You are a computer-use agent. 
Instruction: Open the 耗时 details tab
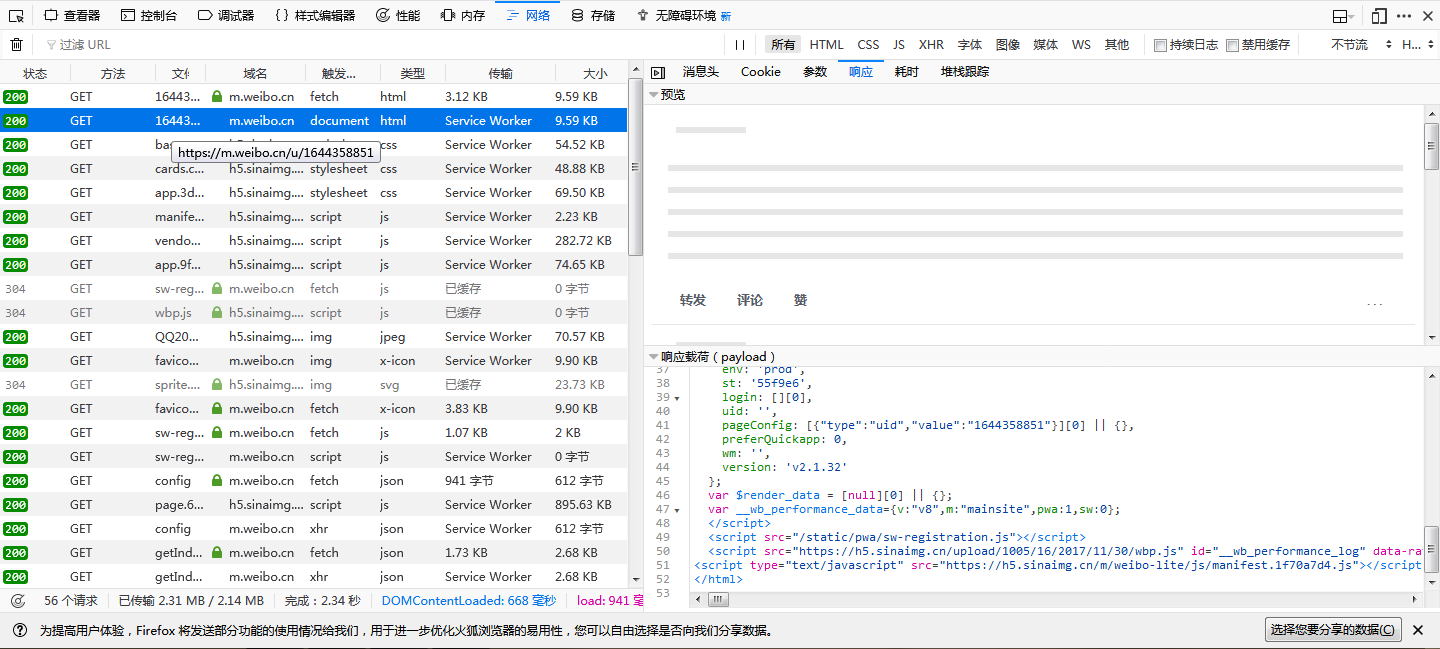point(907,72)
